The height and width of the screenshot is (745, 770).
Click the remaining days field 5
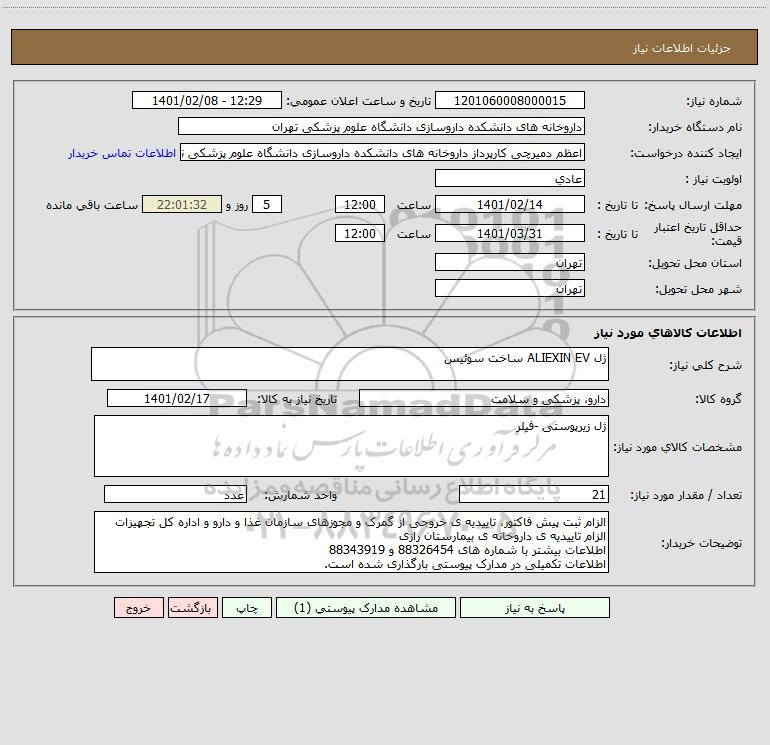point(267,205)
